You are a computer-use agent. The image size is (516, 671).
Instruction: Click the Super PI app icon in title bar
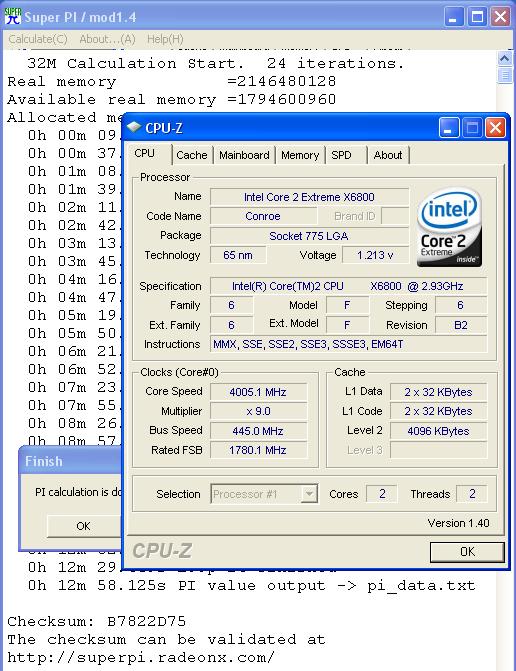click(x=13, y=16)
